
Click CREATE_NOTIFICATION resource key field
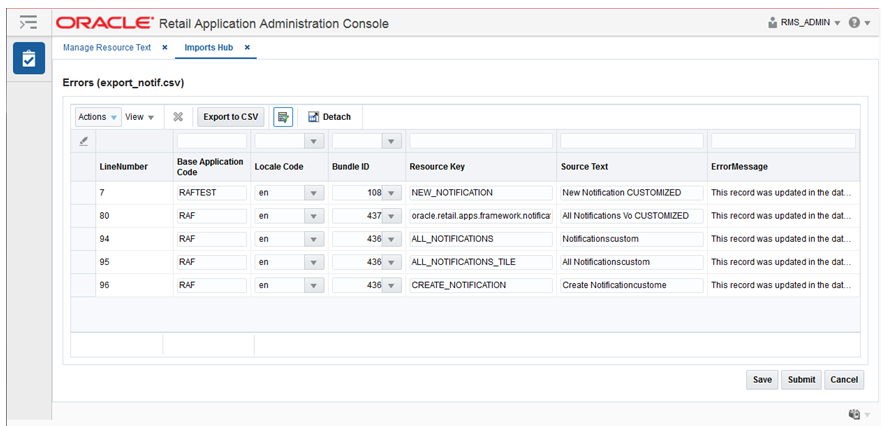pyautogui.click(x=481, y=285)
